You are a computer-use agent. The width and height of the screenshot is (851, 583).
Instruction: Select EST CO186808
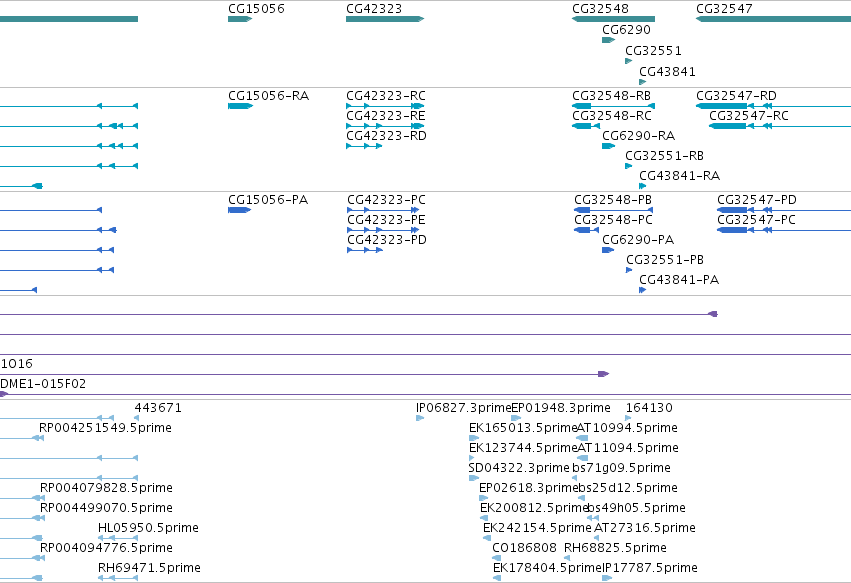pyautogui.click(x=524, y=548)
